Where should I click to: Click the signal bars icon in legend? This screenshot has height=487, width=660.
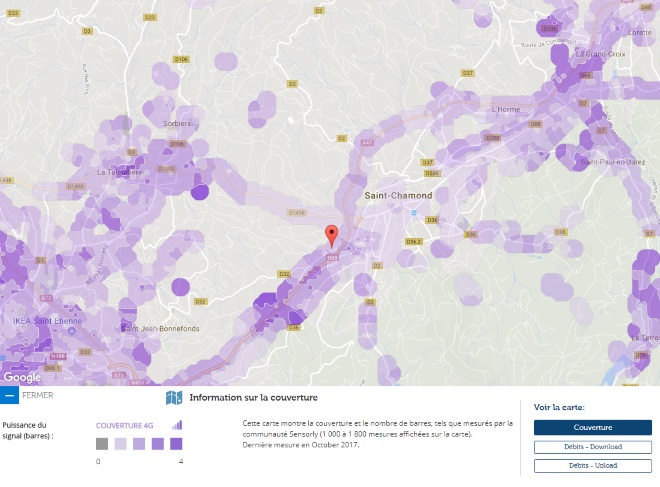pos(177,424)
